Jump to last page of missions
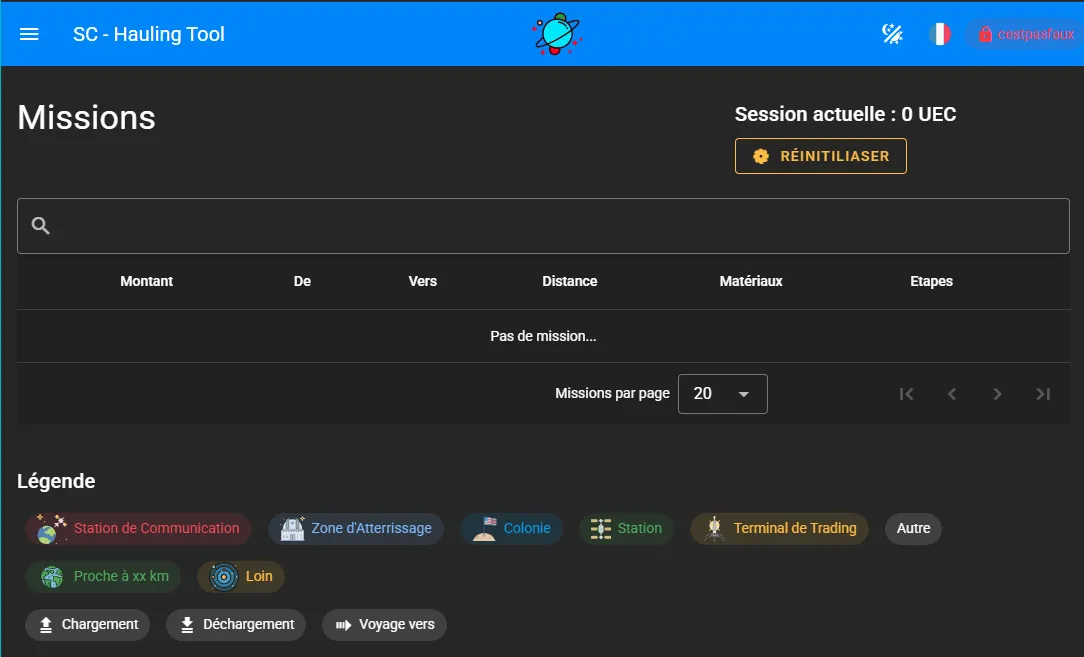 point(1043,394)
